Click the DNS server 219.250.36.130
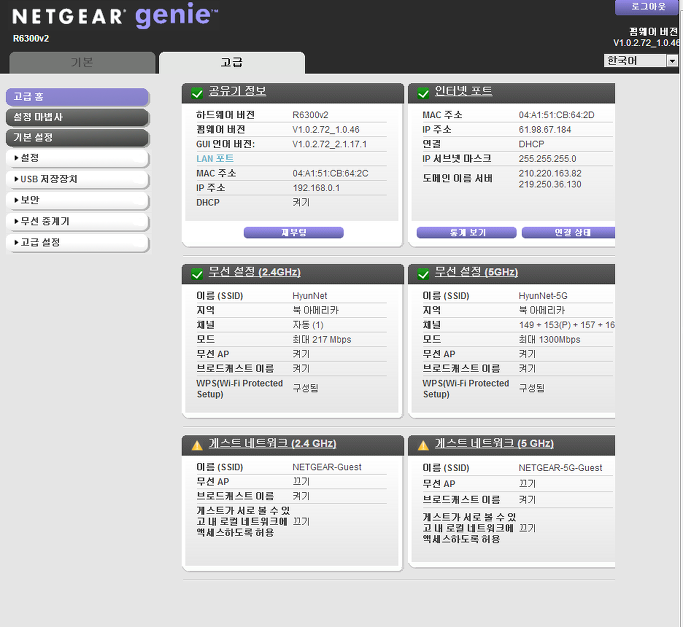 550,184
